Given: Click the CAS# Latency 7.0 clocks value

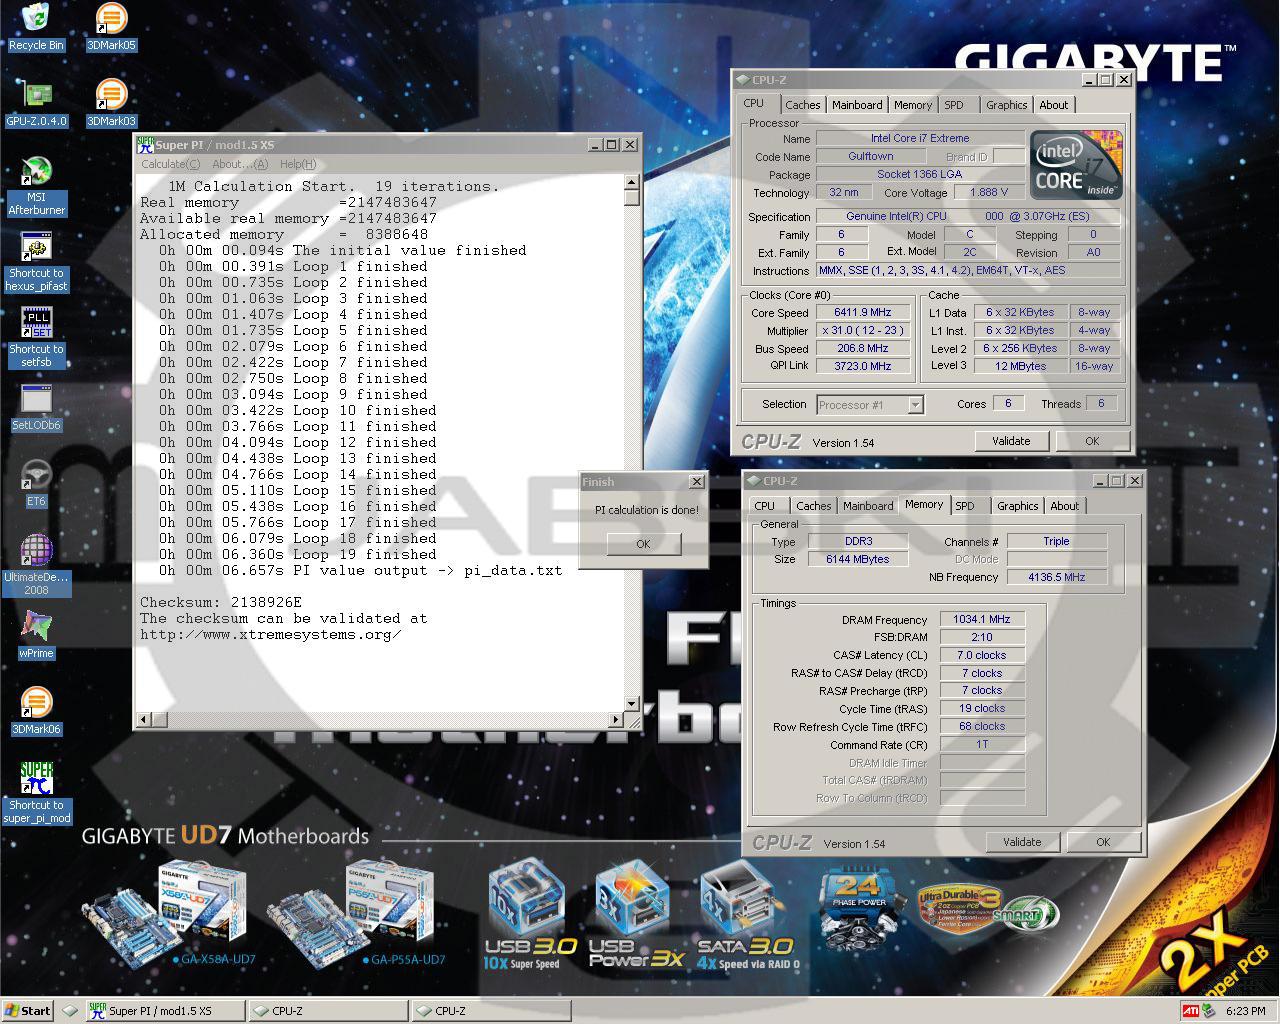Looking at the screenshot, I should tap(981, 655).
